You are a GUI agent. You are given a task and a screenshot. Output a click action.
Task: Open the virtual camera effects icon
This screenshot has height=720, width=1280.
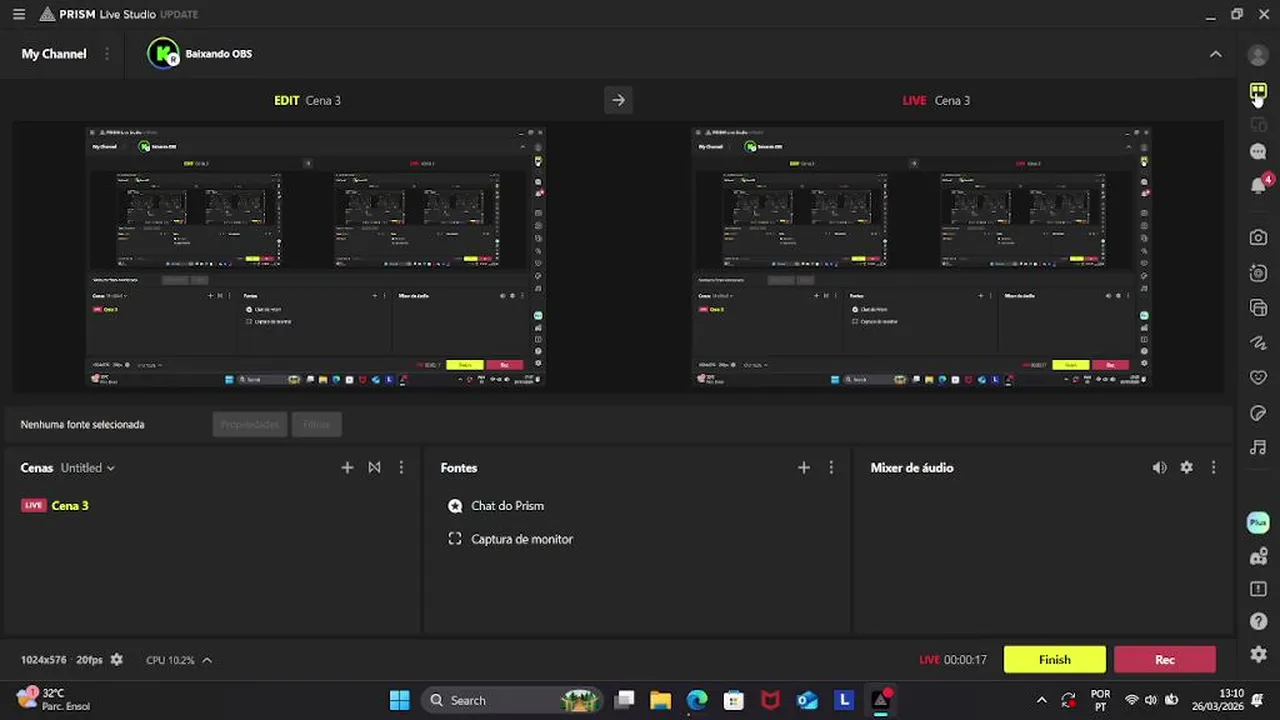[x=1258, y=273]
